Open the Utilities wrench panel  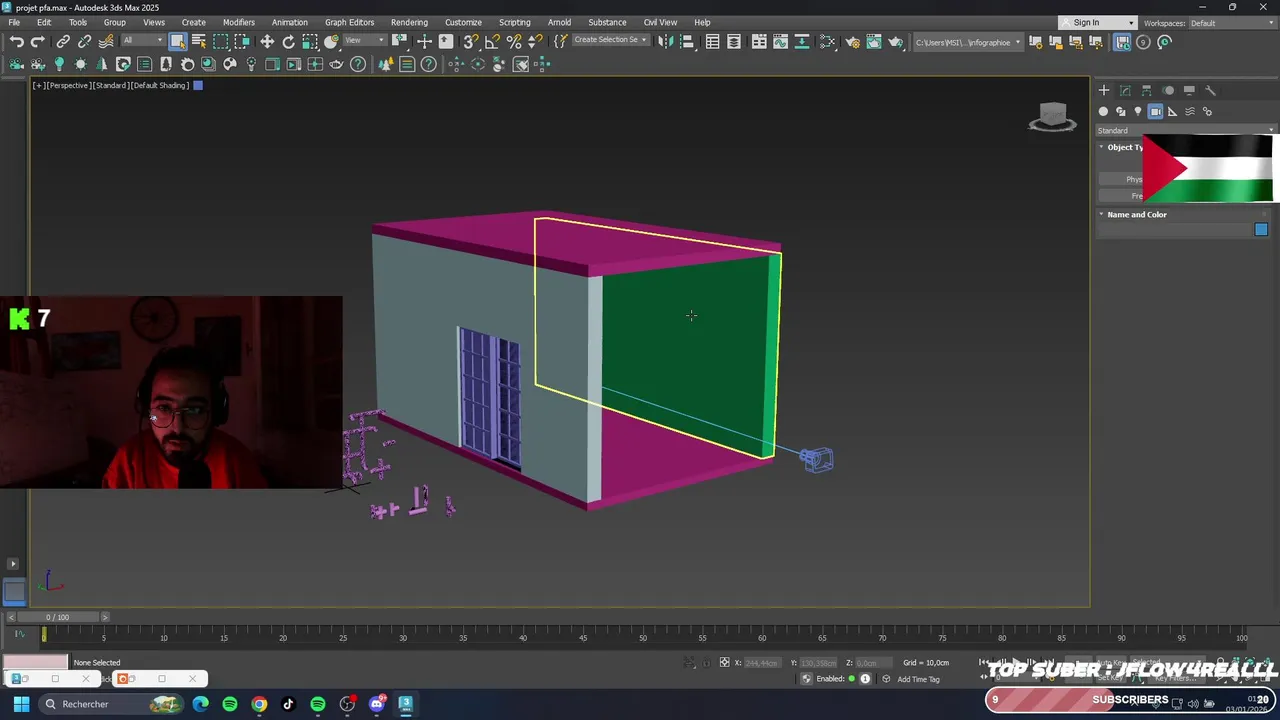1210,90
